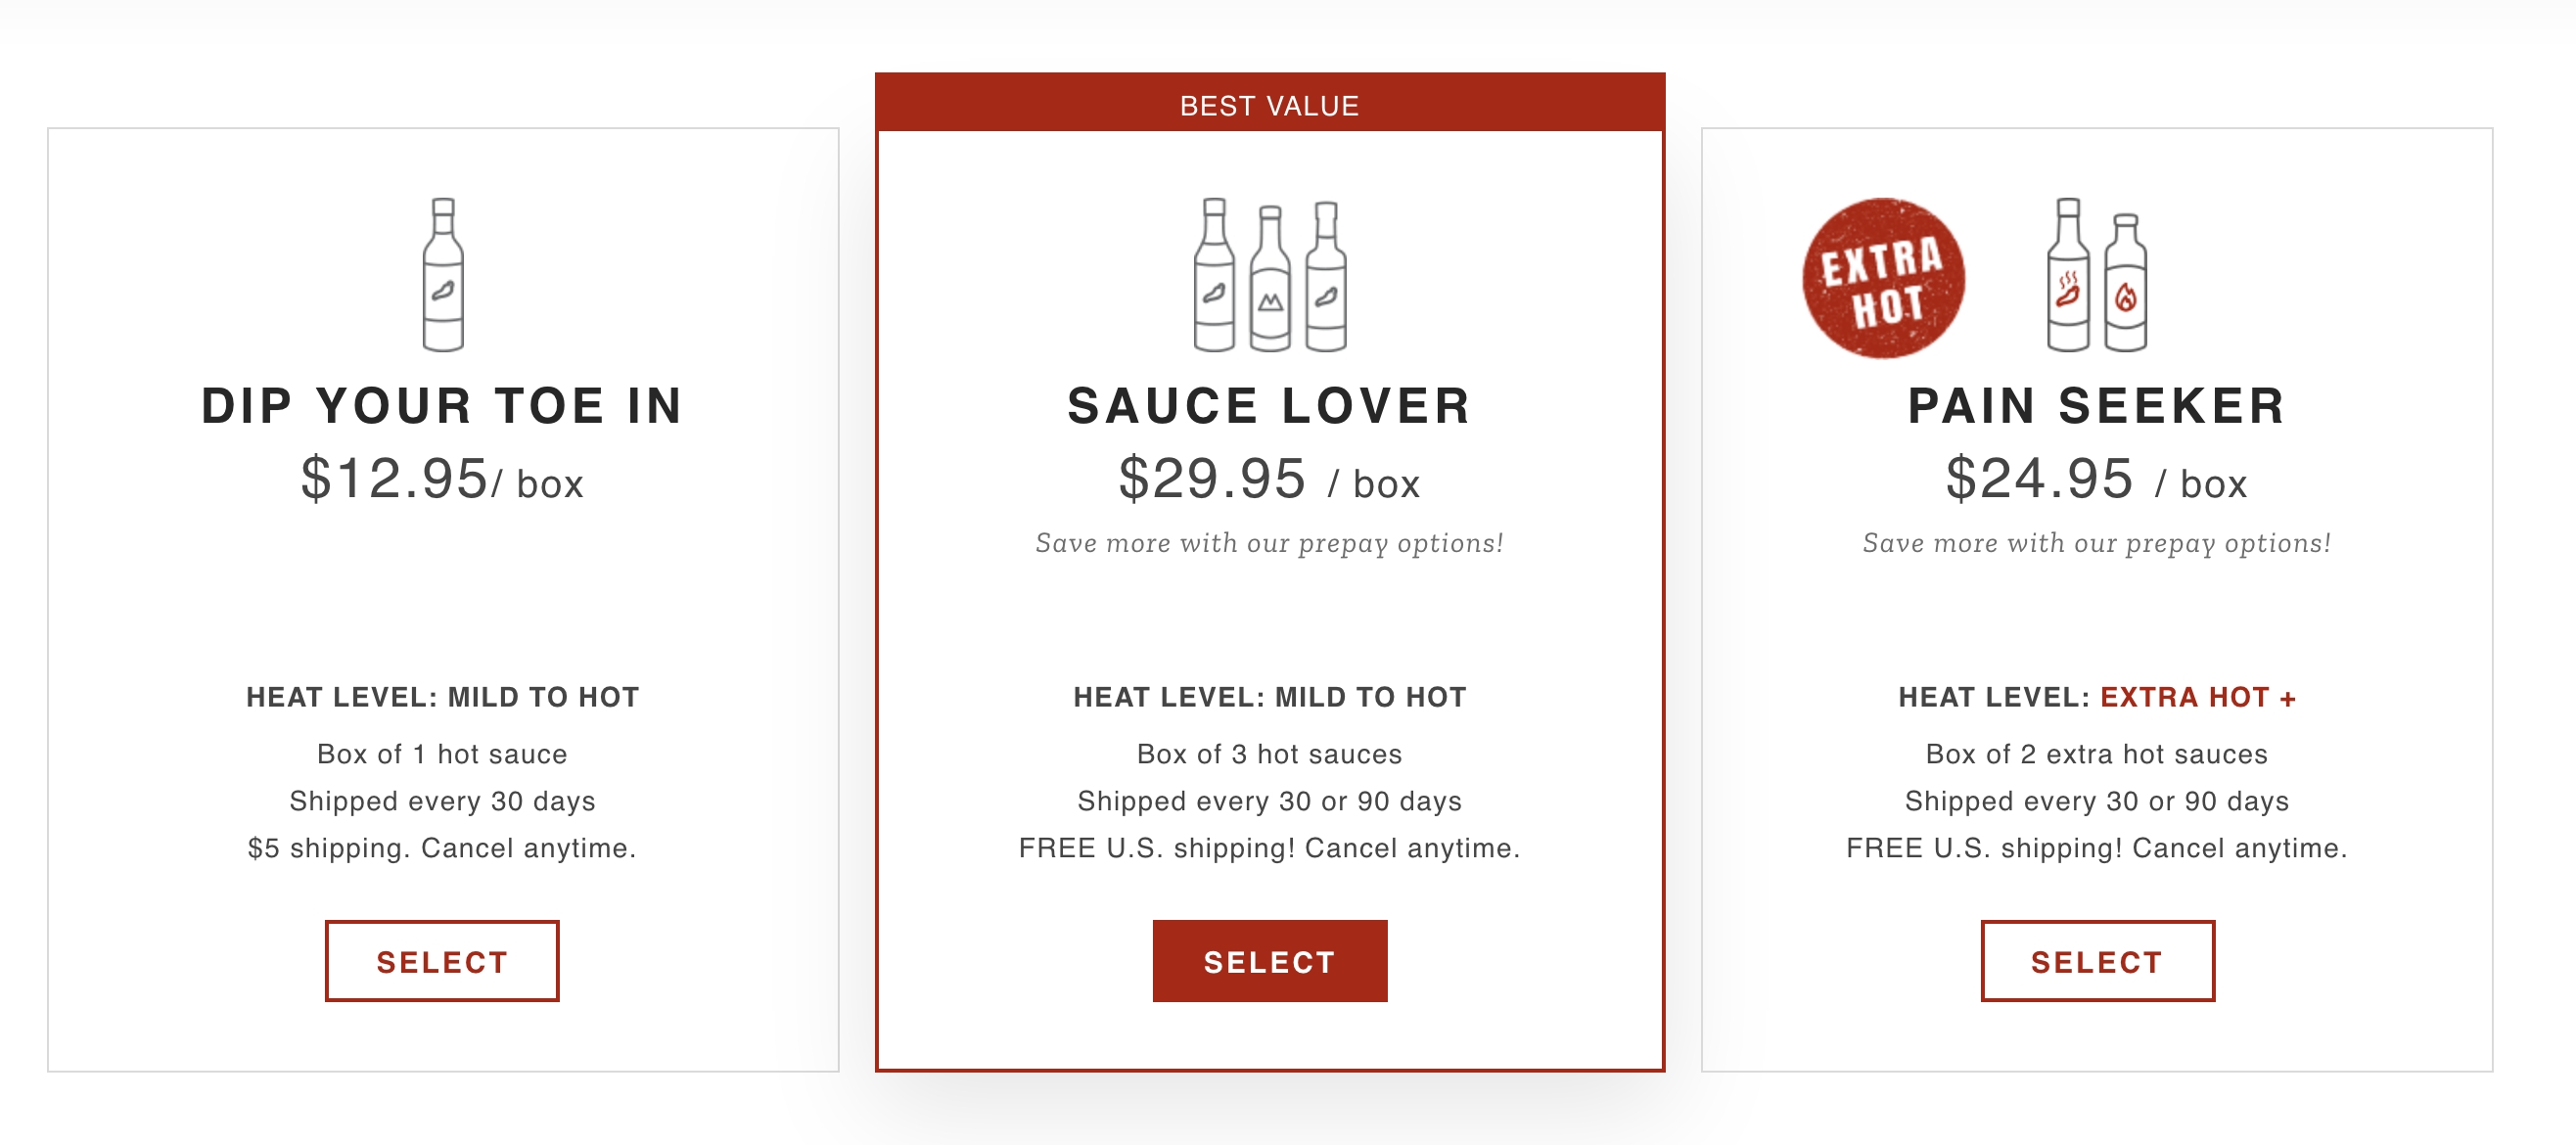Click the red Extra Hot + heat level text
The image size is (2576, 1145).
pos(2197,697)
